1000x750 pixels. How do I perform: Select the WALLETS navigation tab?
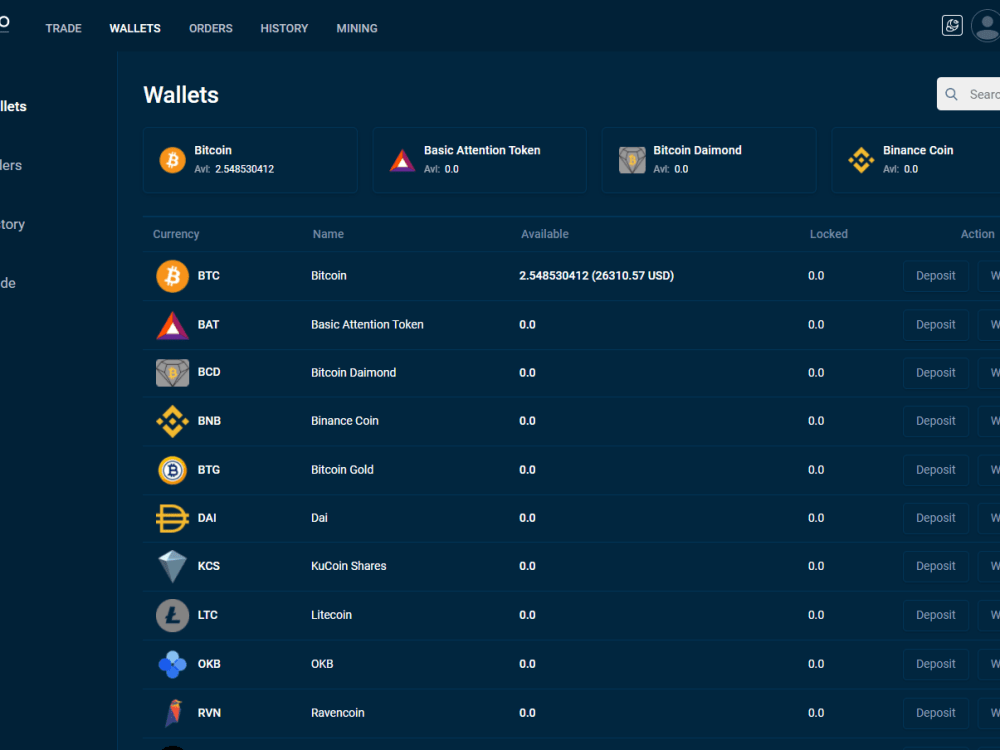point(135,28)
